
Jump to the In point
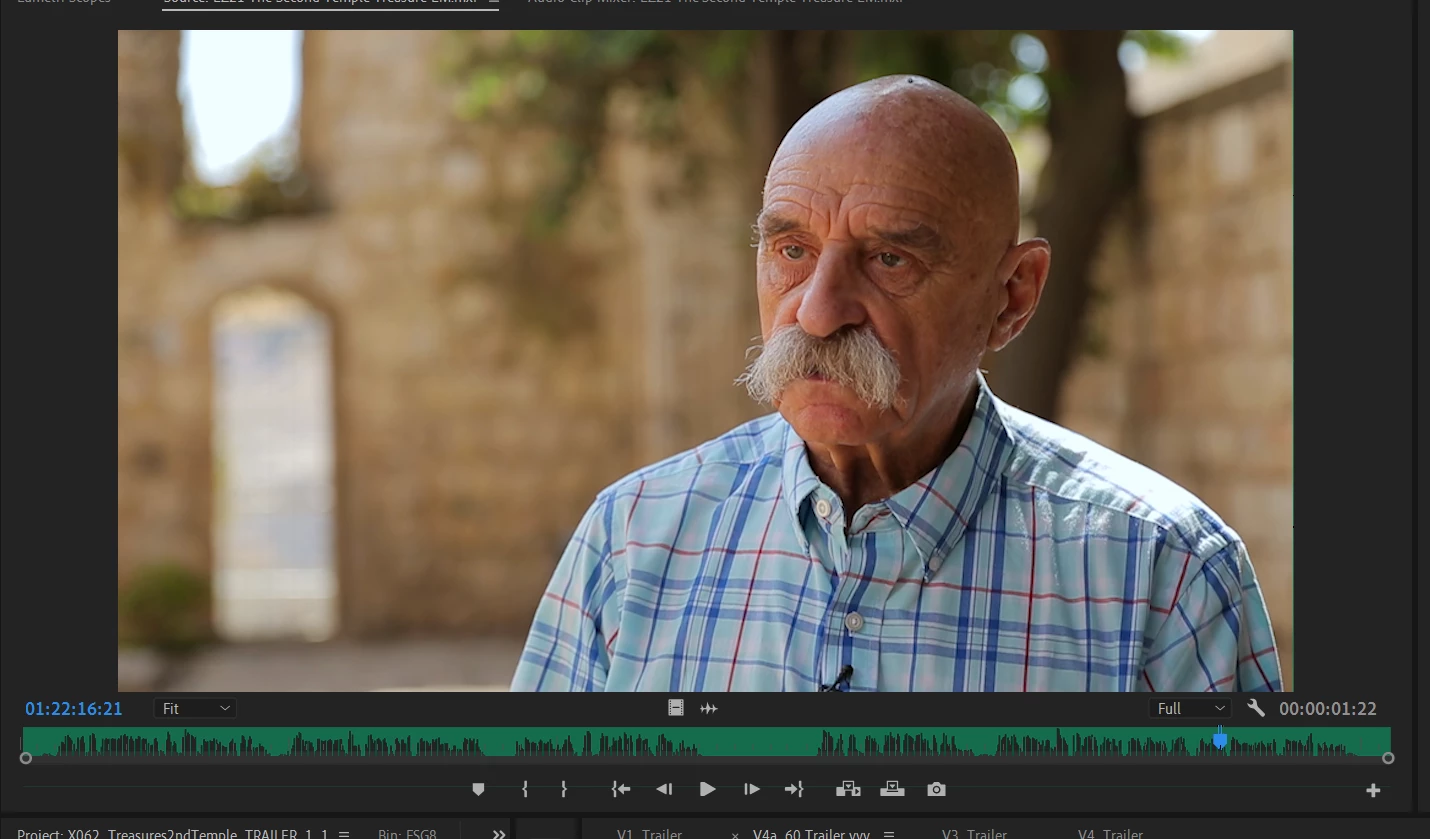621,789
